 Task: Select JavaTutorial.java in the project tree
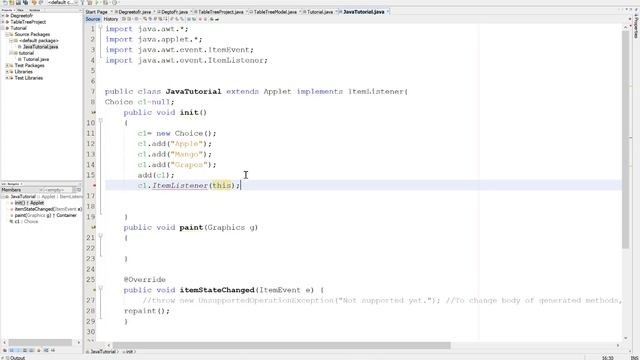40,47
